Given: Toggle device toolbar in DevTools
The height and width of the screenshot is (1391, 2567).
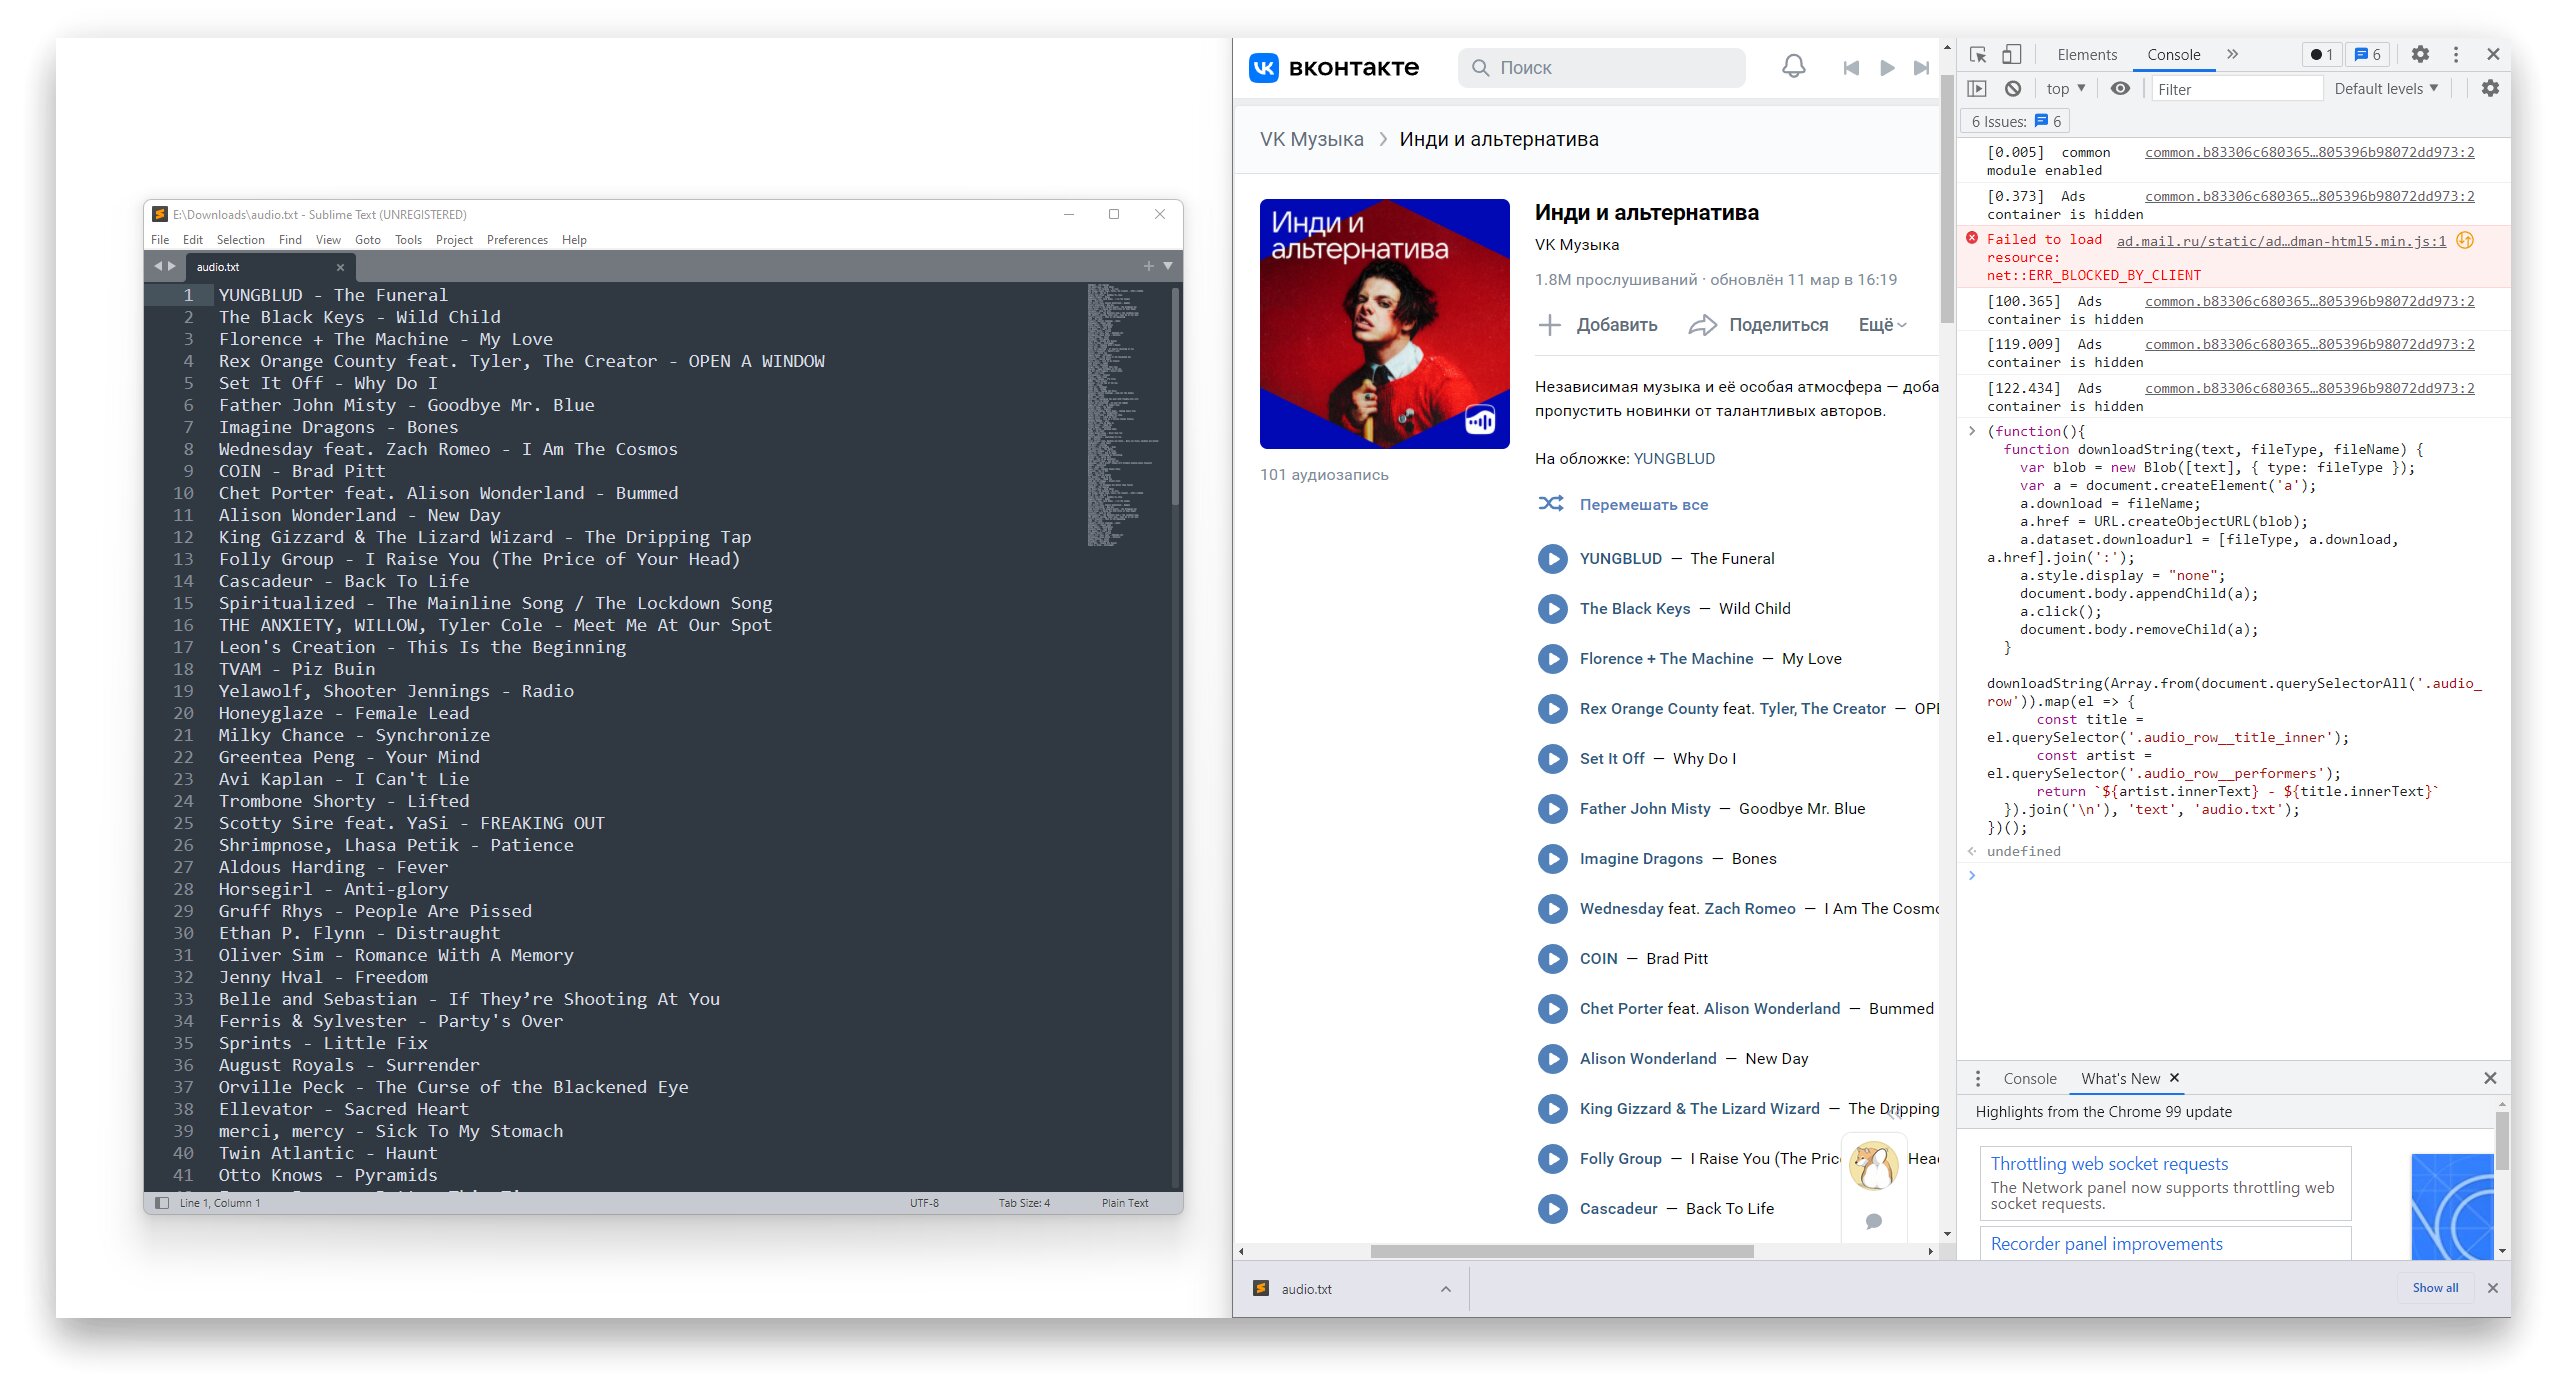Looking at the screenshot, I should pos(2012,54).
